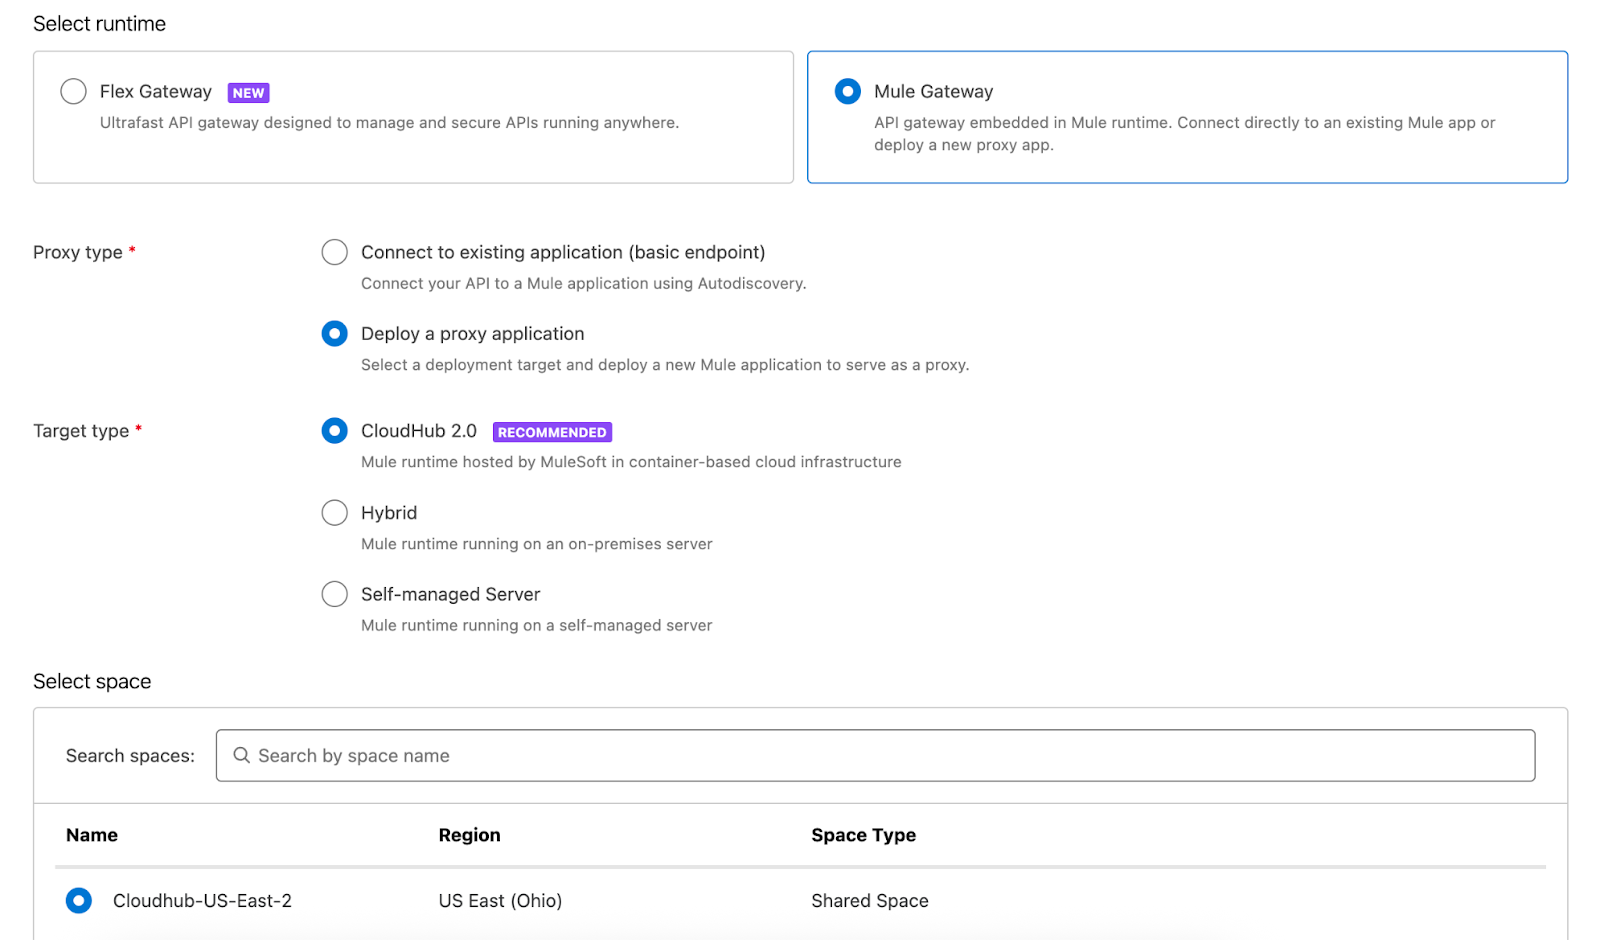Click the Cloudhub-US-East-2 name text
The width and height of the screenshot is (1600, 940).
202,901
